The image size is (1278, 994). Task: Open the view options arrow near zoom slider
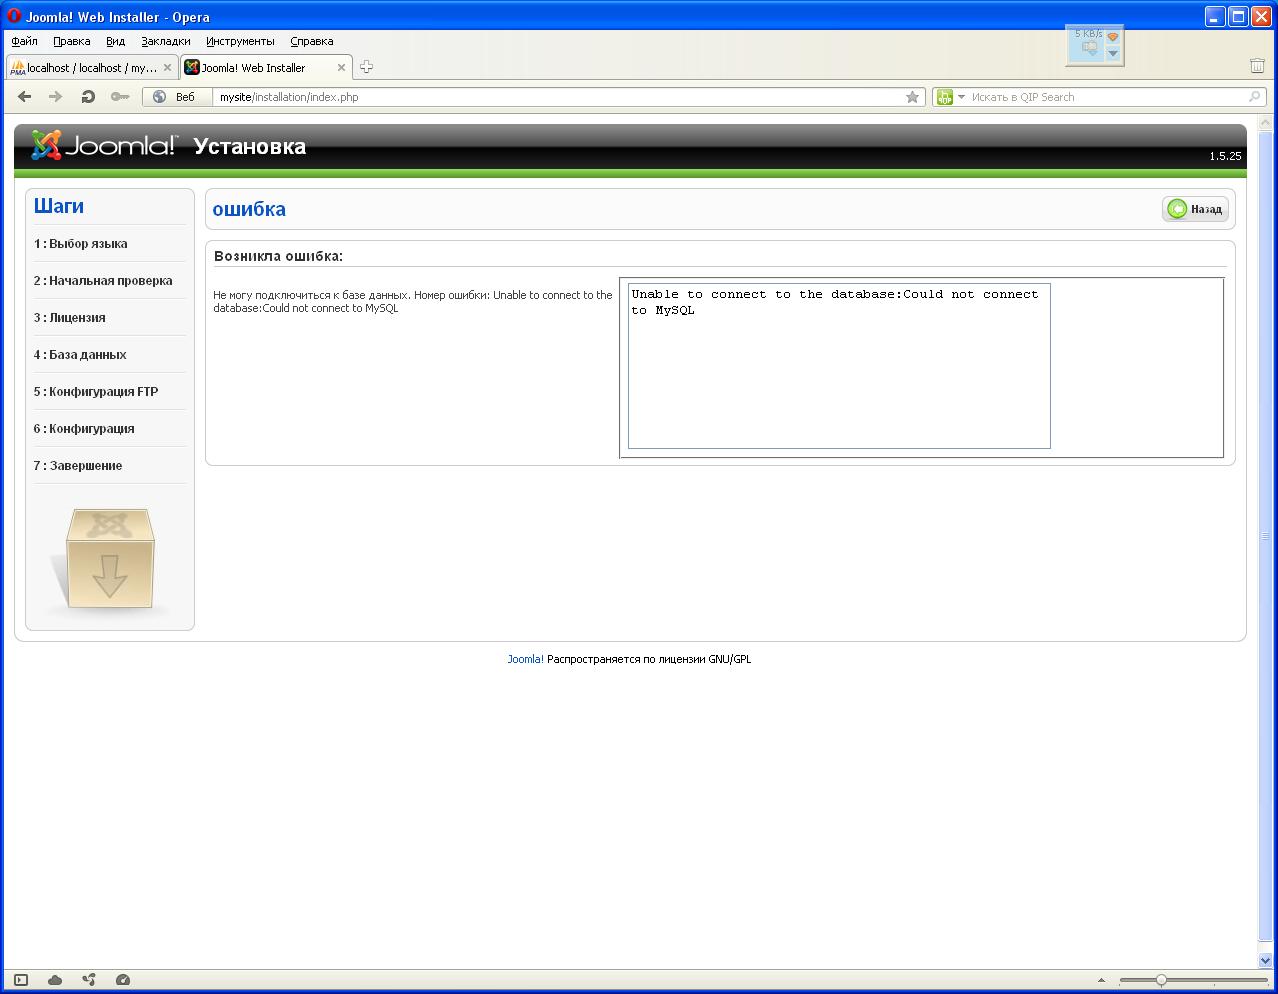point(1101,981)
